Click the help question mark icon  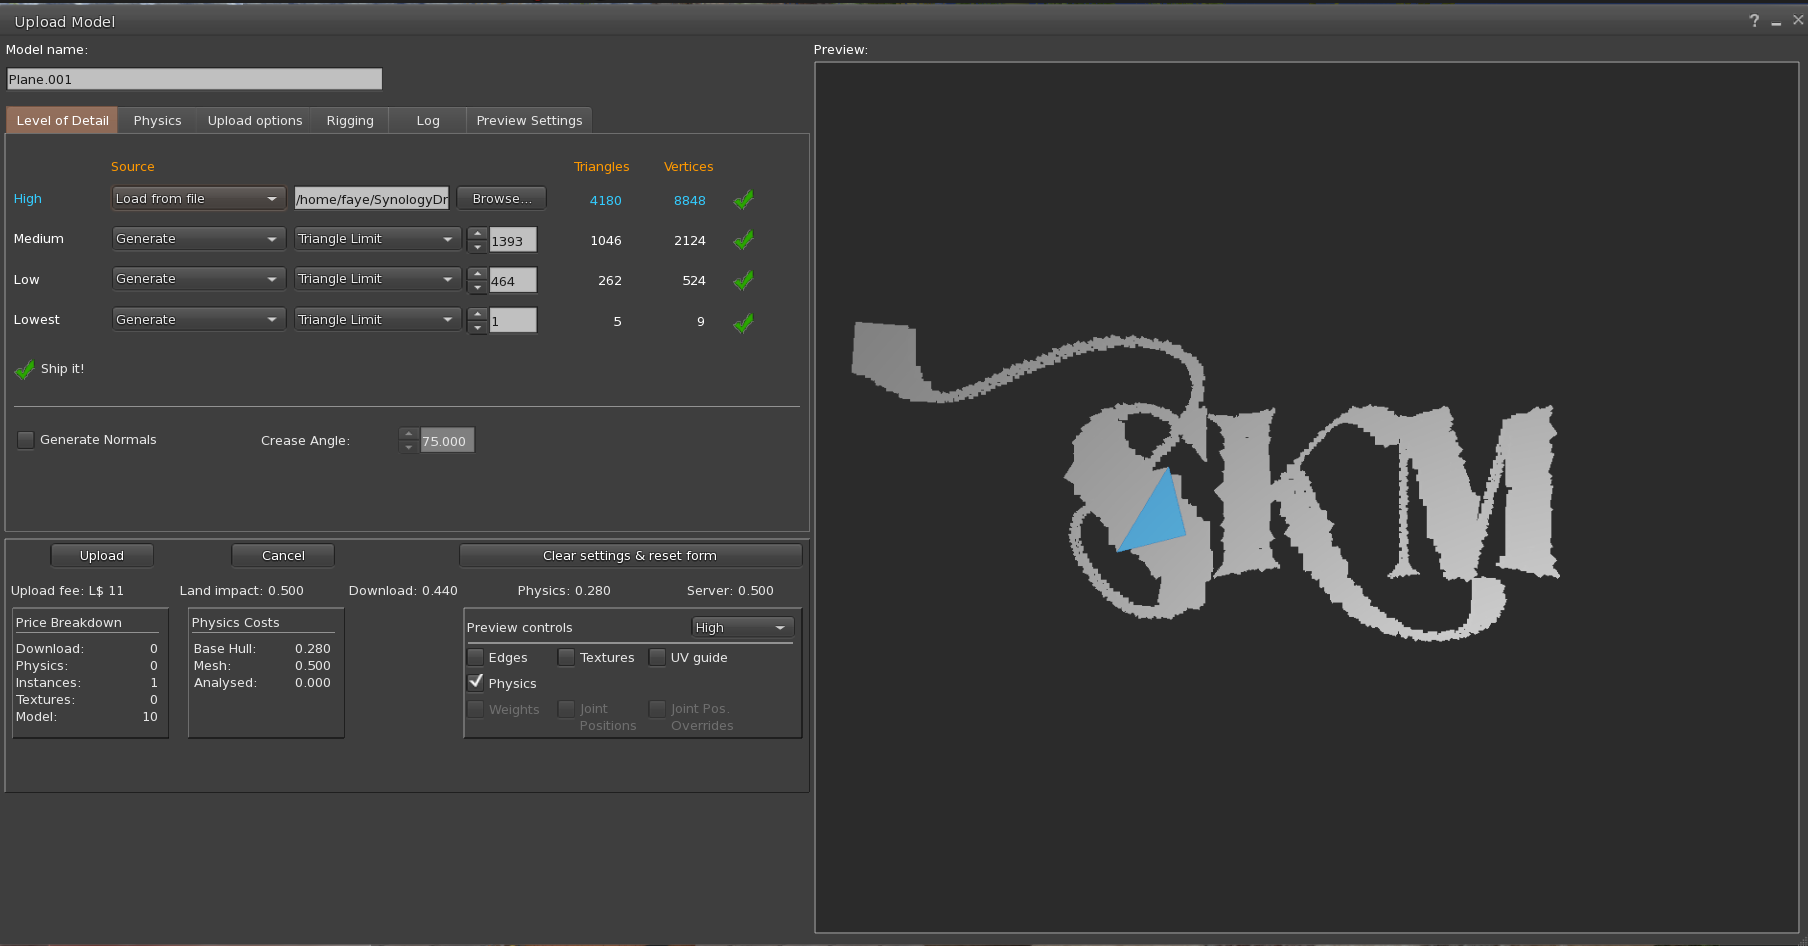tap(1754, 21)
